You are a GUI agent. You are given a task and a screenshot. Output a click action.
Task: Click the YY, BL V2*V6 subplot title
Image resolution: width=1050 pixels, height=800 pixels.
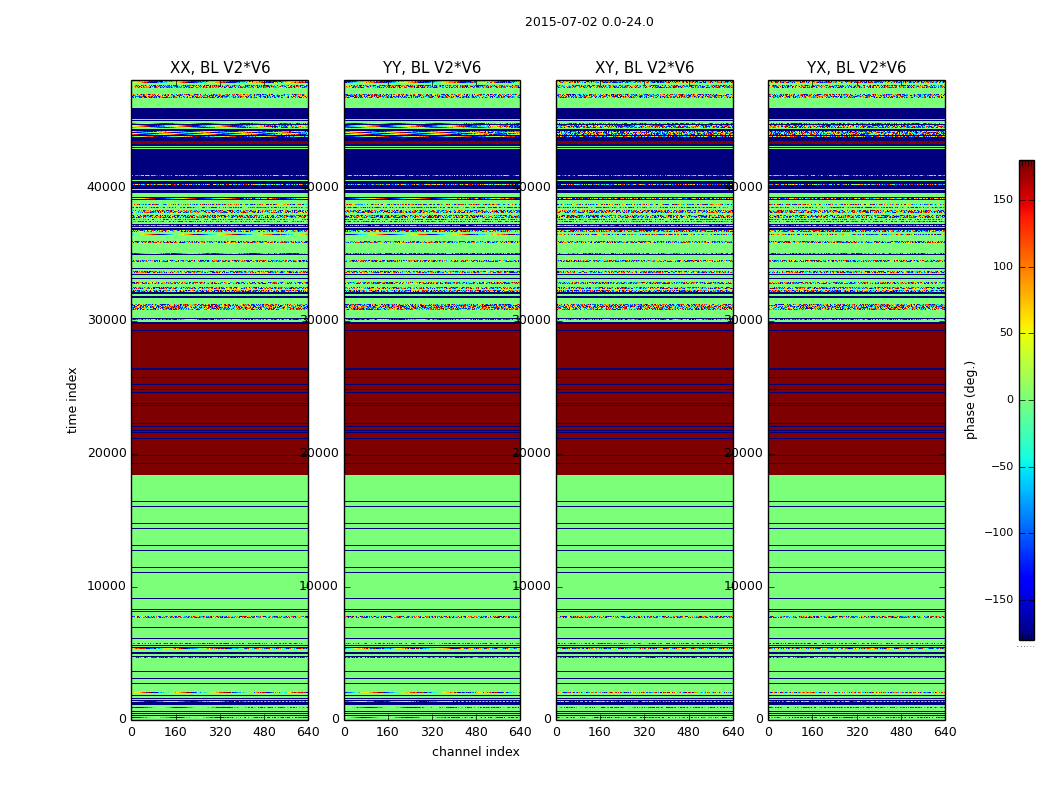(432, 68)
